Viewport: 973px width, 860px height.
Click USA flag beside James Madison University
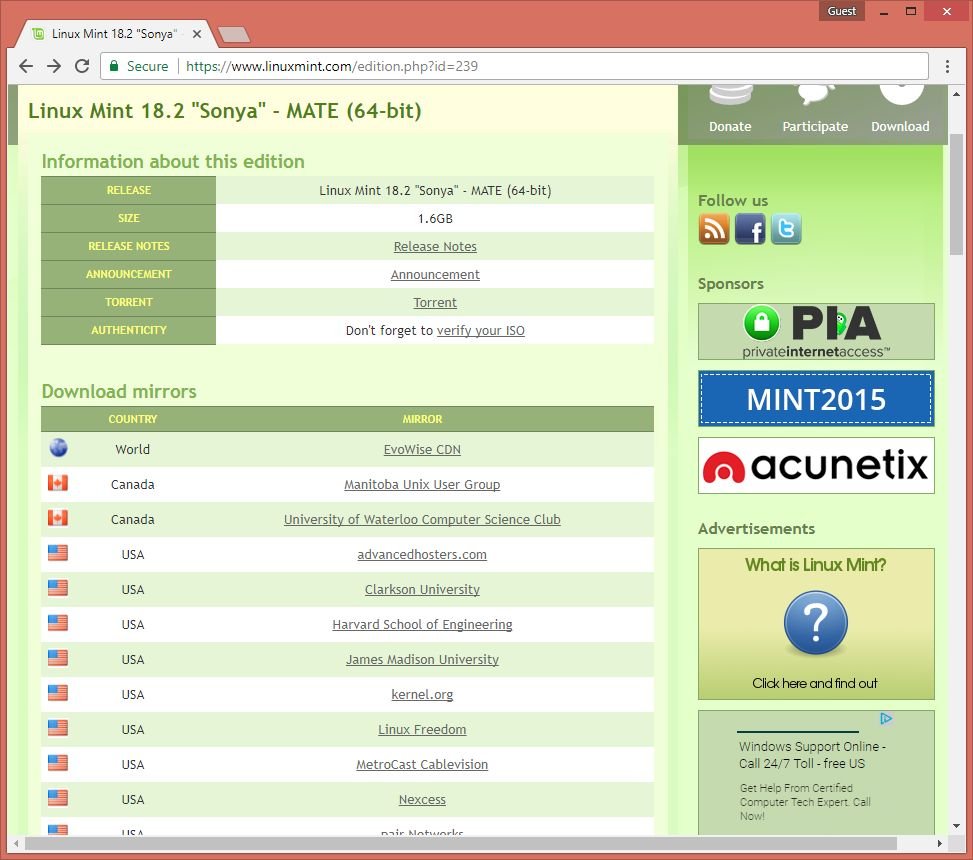(58, 658)
